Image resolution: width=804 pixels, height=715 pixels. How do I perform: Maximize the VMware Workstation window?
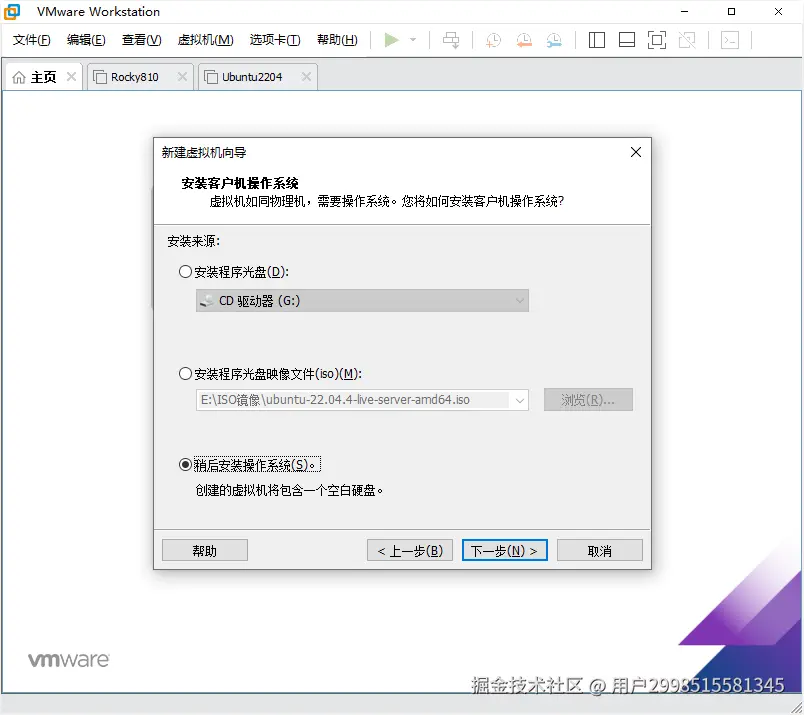point(731,11)
